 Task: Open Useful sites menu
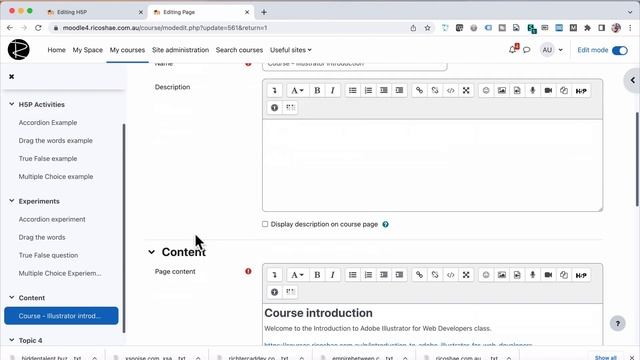(x=291, y=50)
